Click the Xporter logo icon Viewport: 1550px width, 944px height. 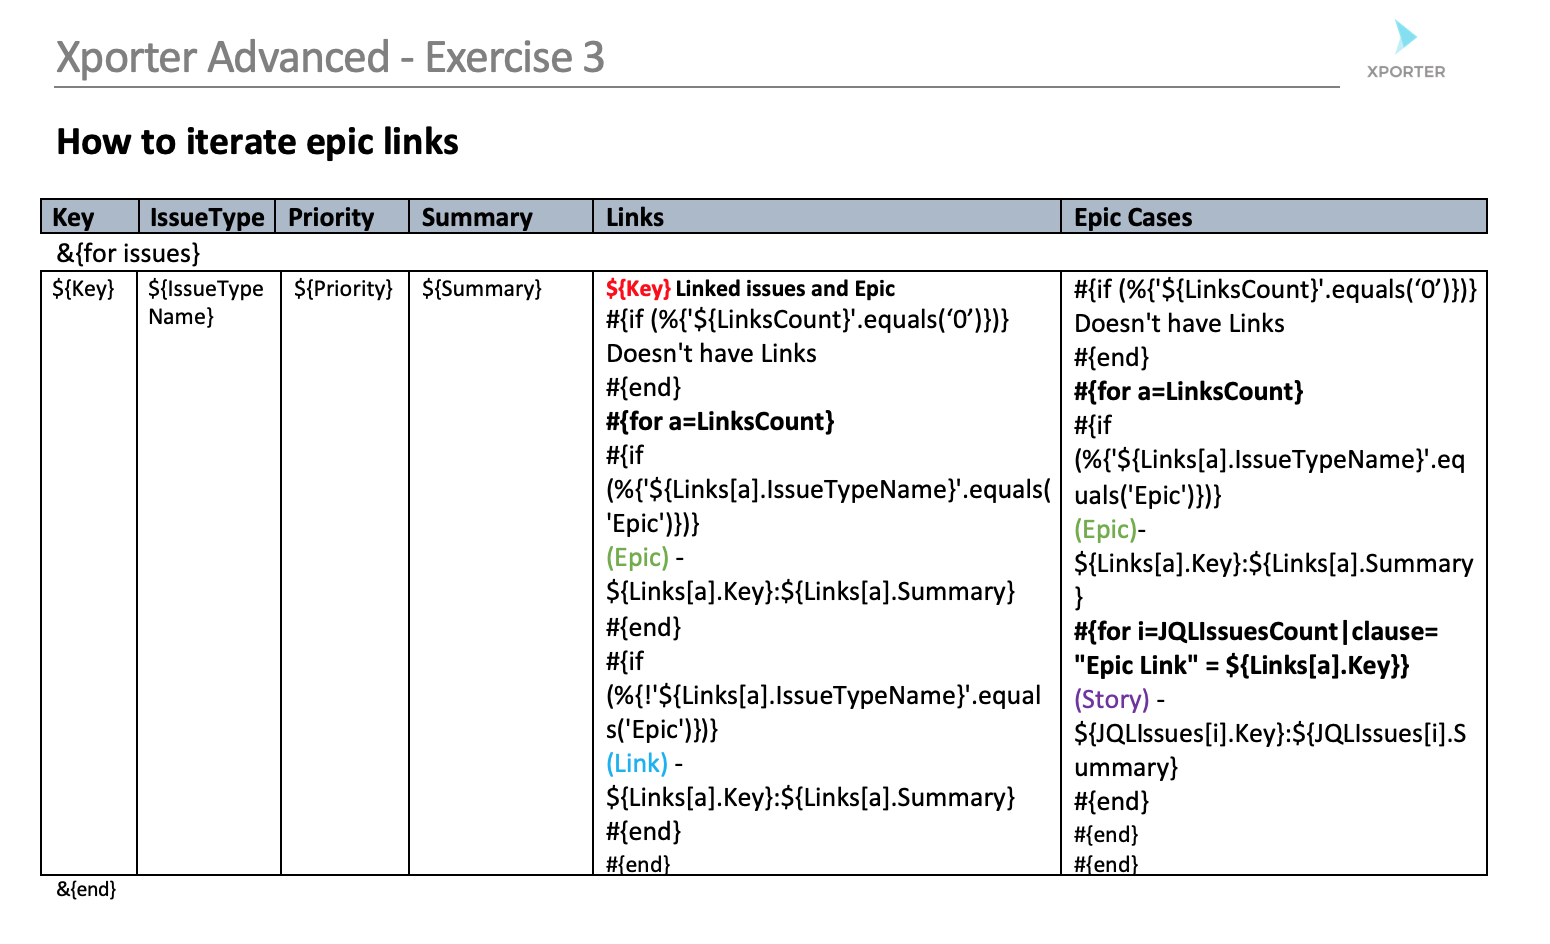pos(1405,38)
